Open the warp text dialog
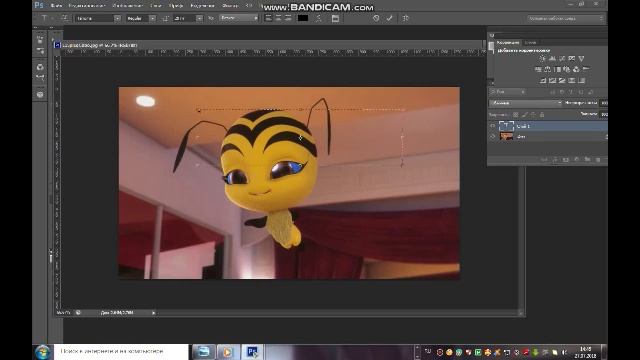640x360 pixels. tap(319, 18)
